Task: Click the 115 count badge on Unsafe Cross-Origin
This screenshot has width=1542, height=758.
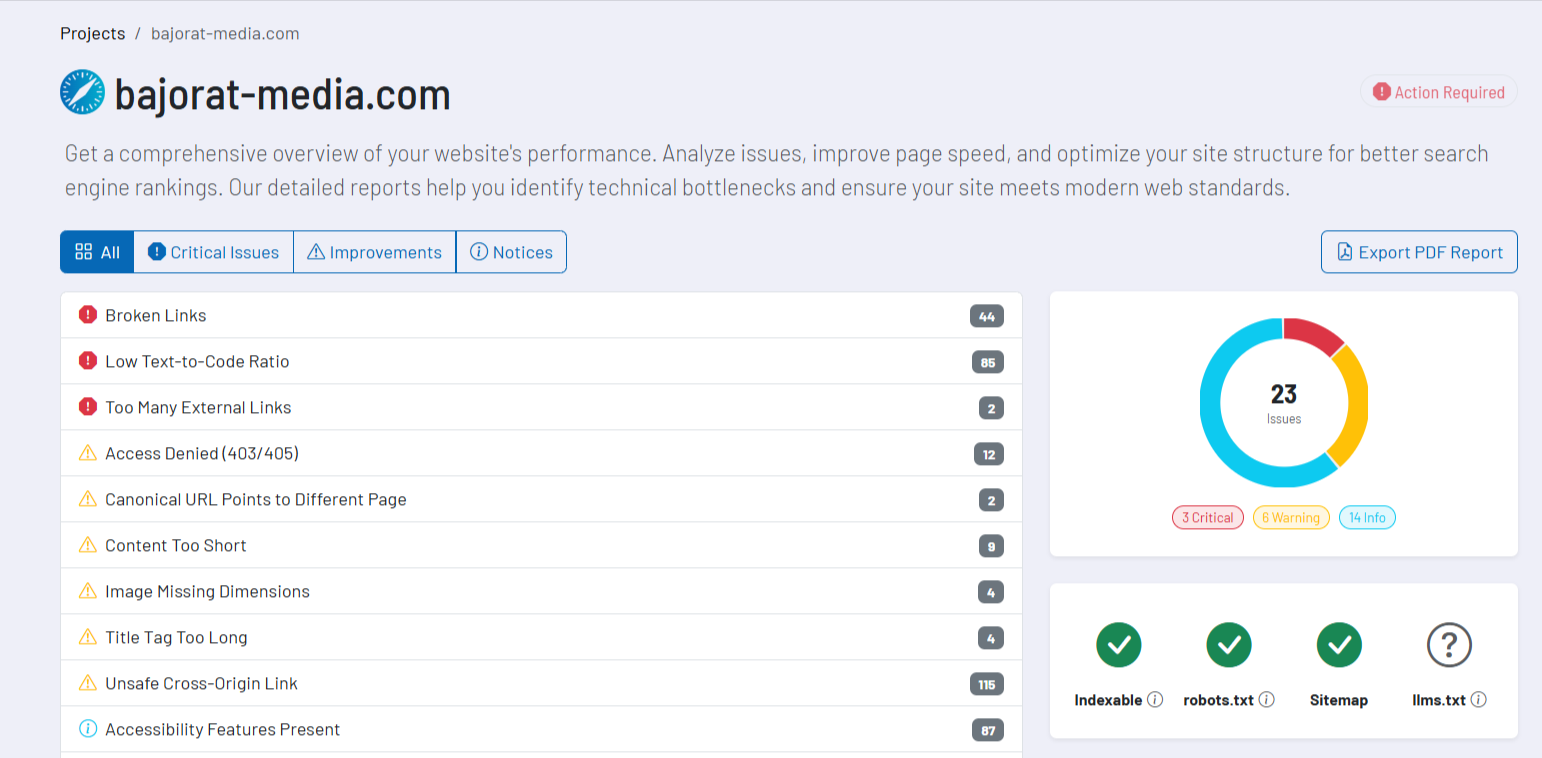Action: point(987,685)
